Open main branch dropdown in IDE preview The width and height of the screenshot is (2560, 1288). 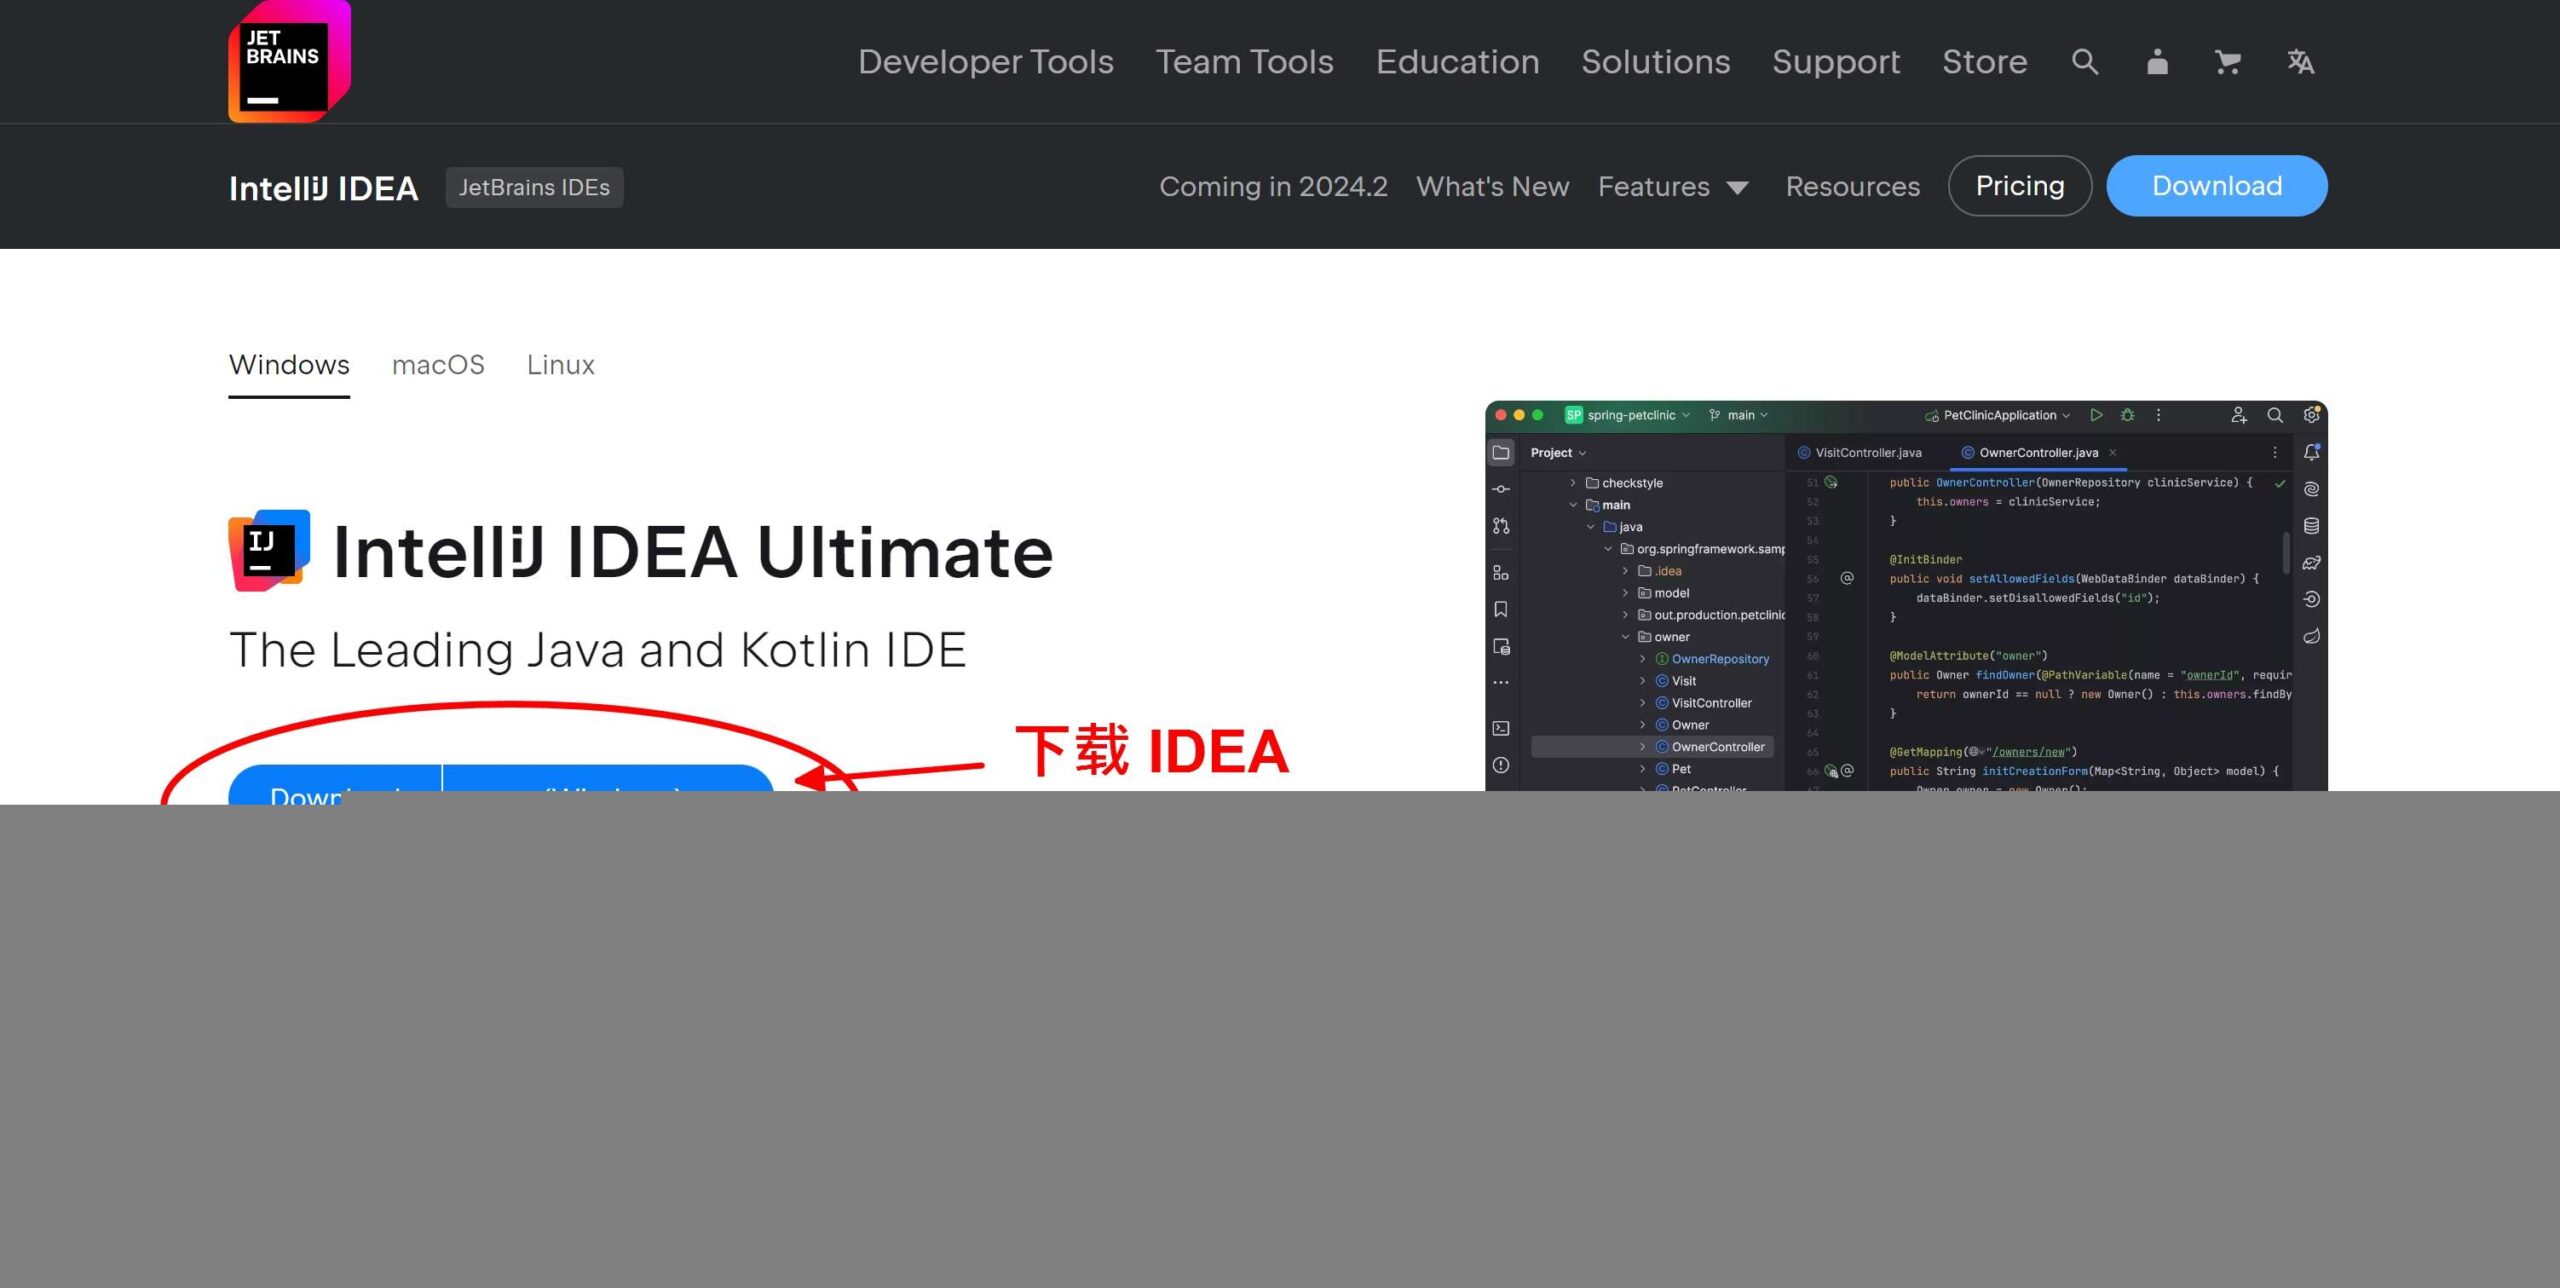point(1738,415)
